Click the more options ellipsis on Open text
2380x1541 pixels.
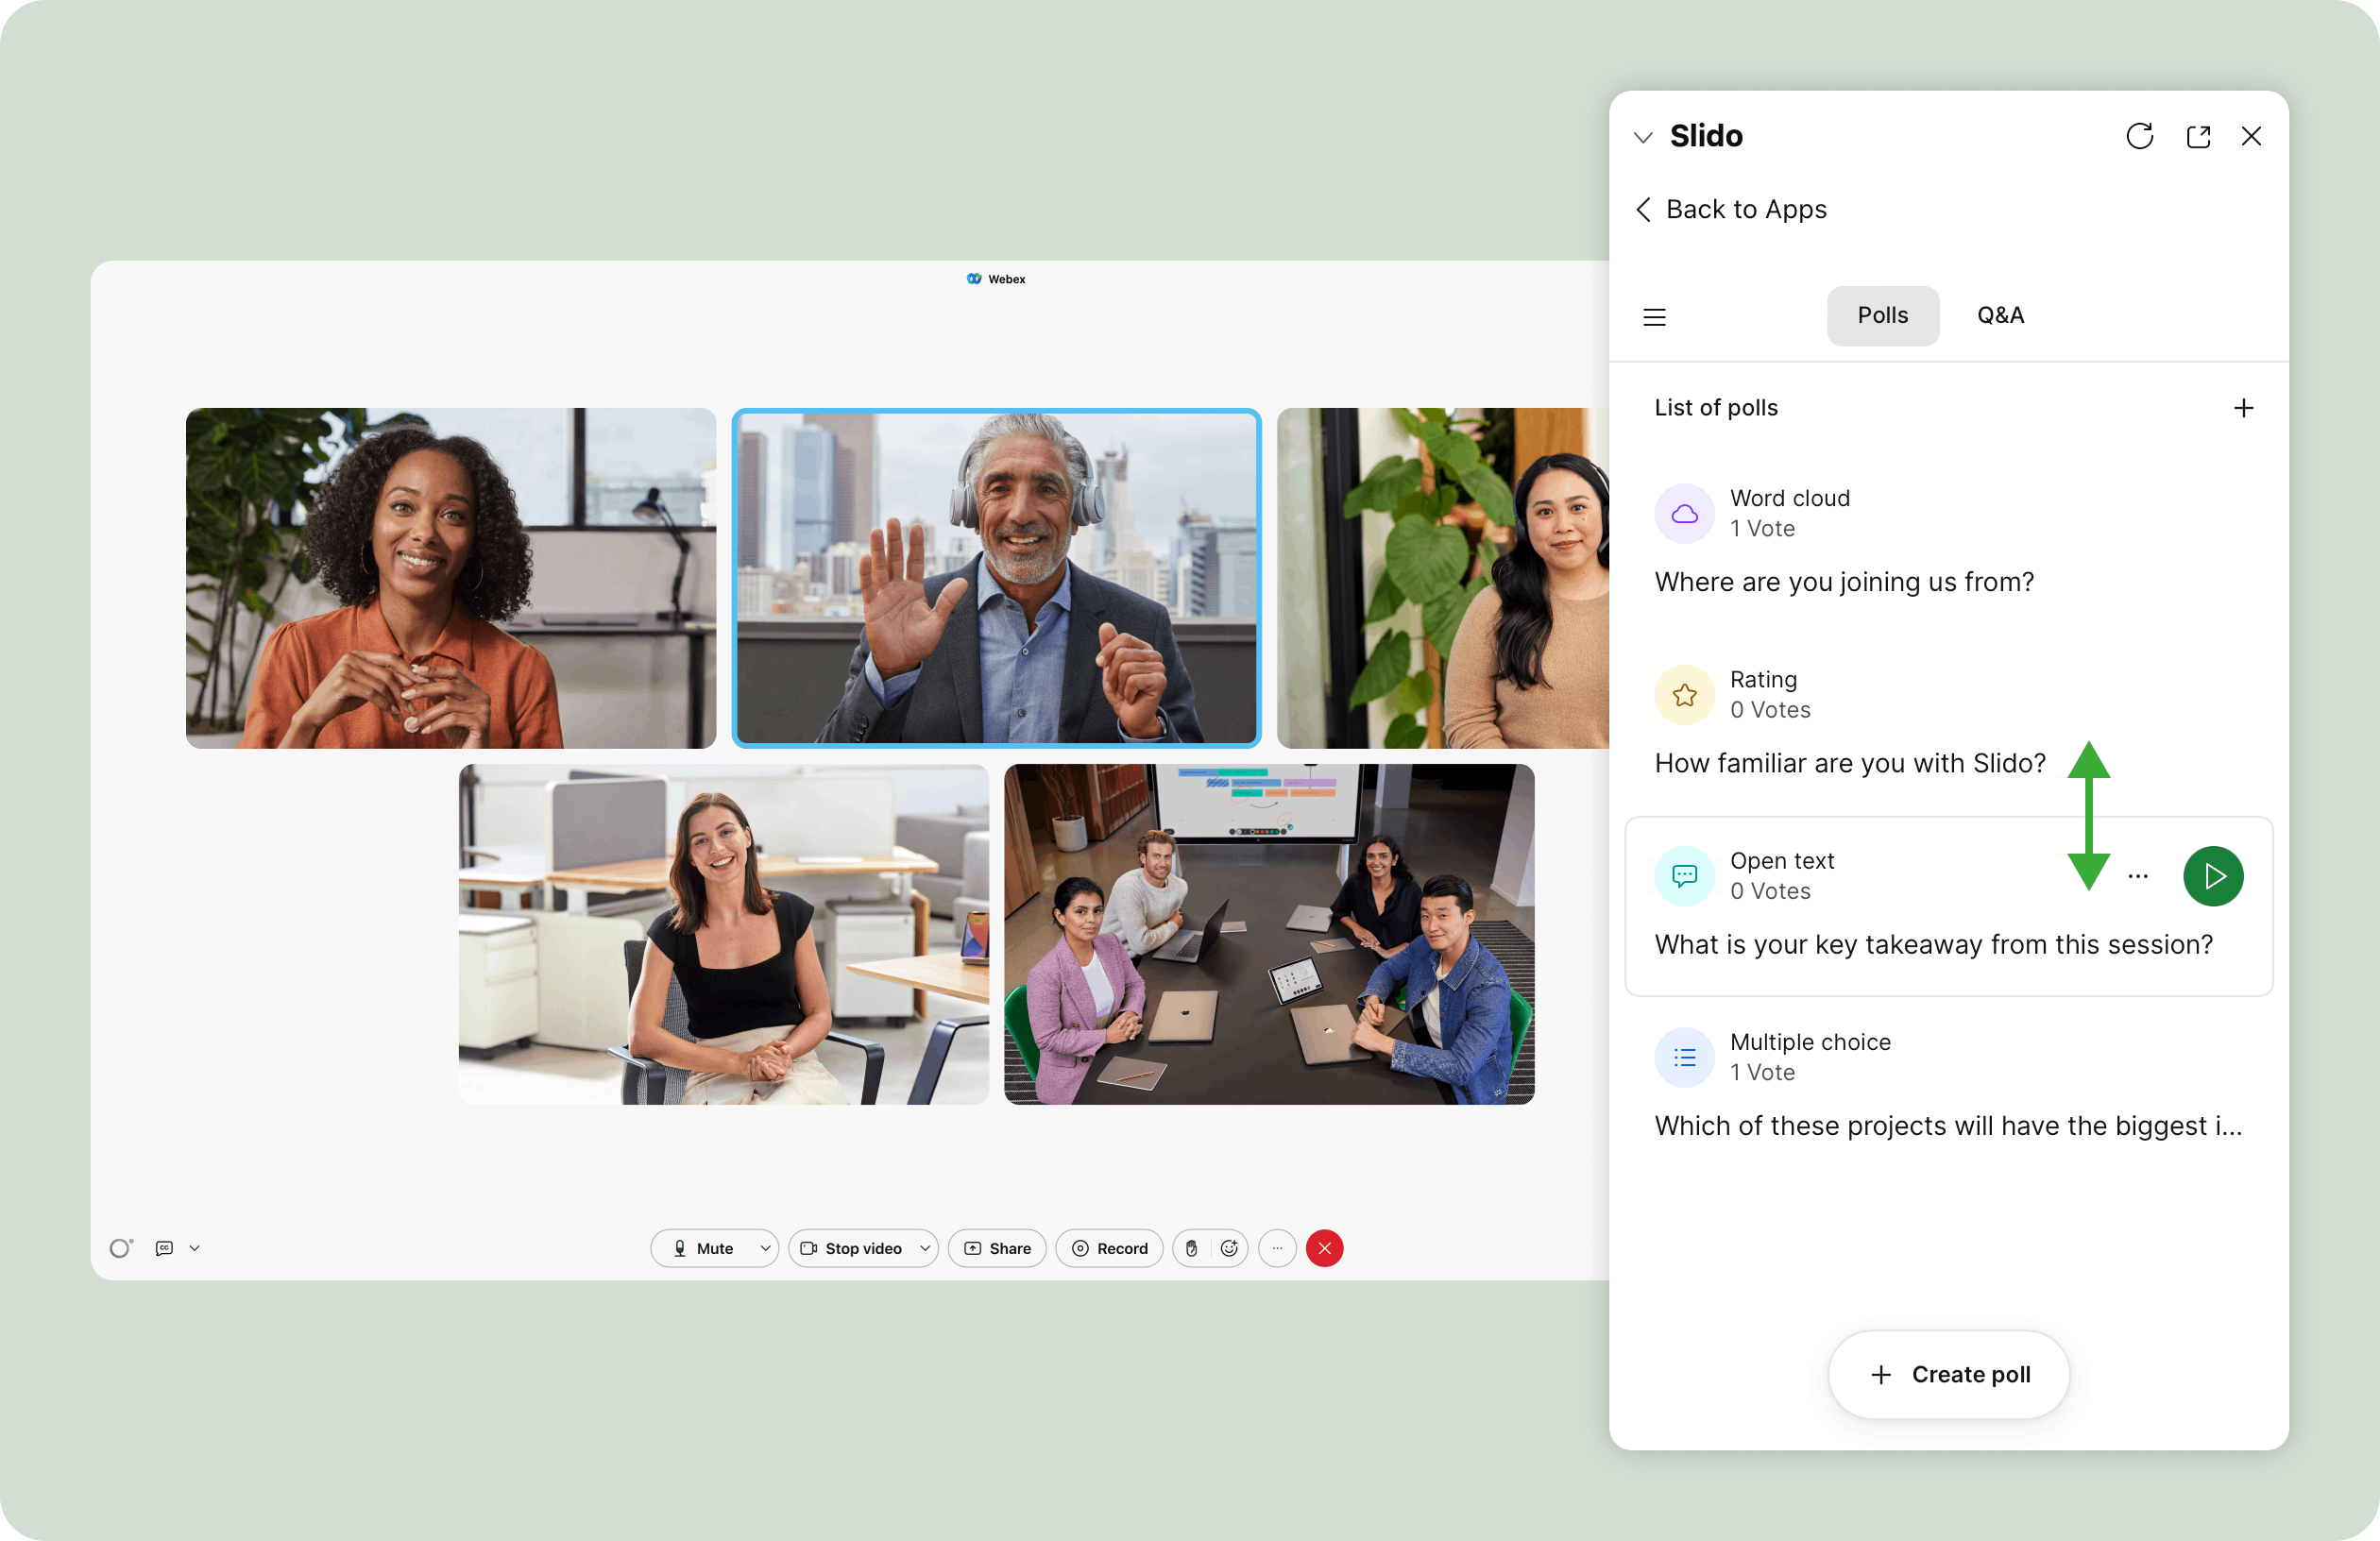click(x=2139, y=873)
